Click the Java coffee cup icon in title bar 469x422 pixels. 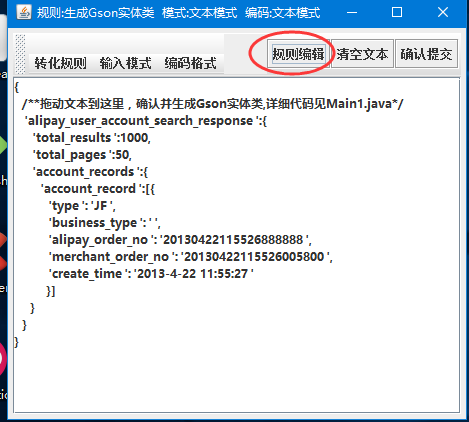pos(24,13)
